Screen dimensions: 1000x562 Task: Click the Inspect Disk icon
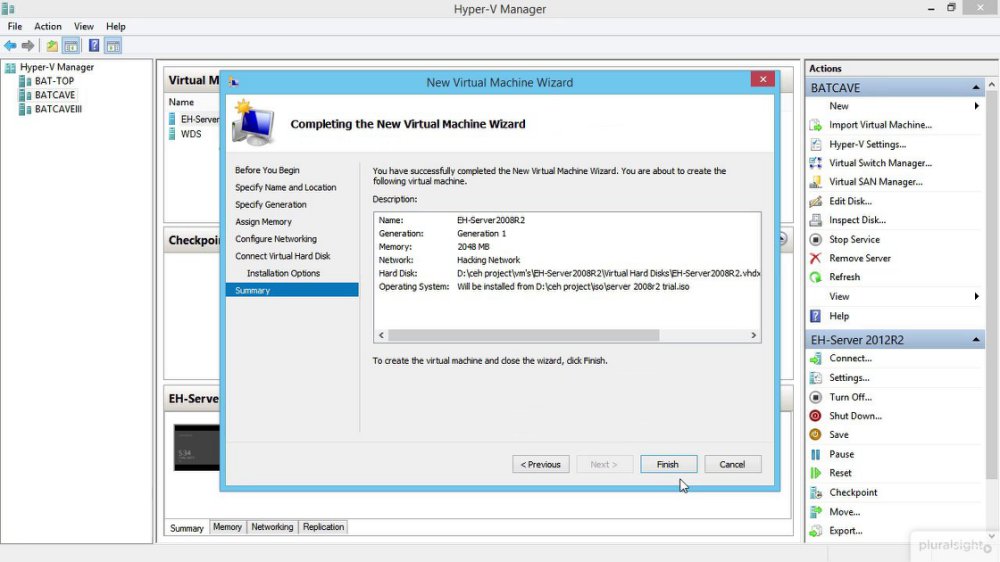coord(816,220)
